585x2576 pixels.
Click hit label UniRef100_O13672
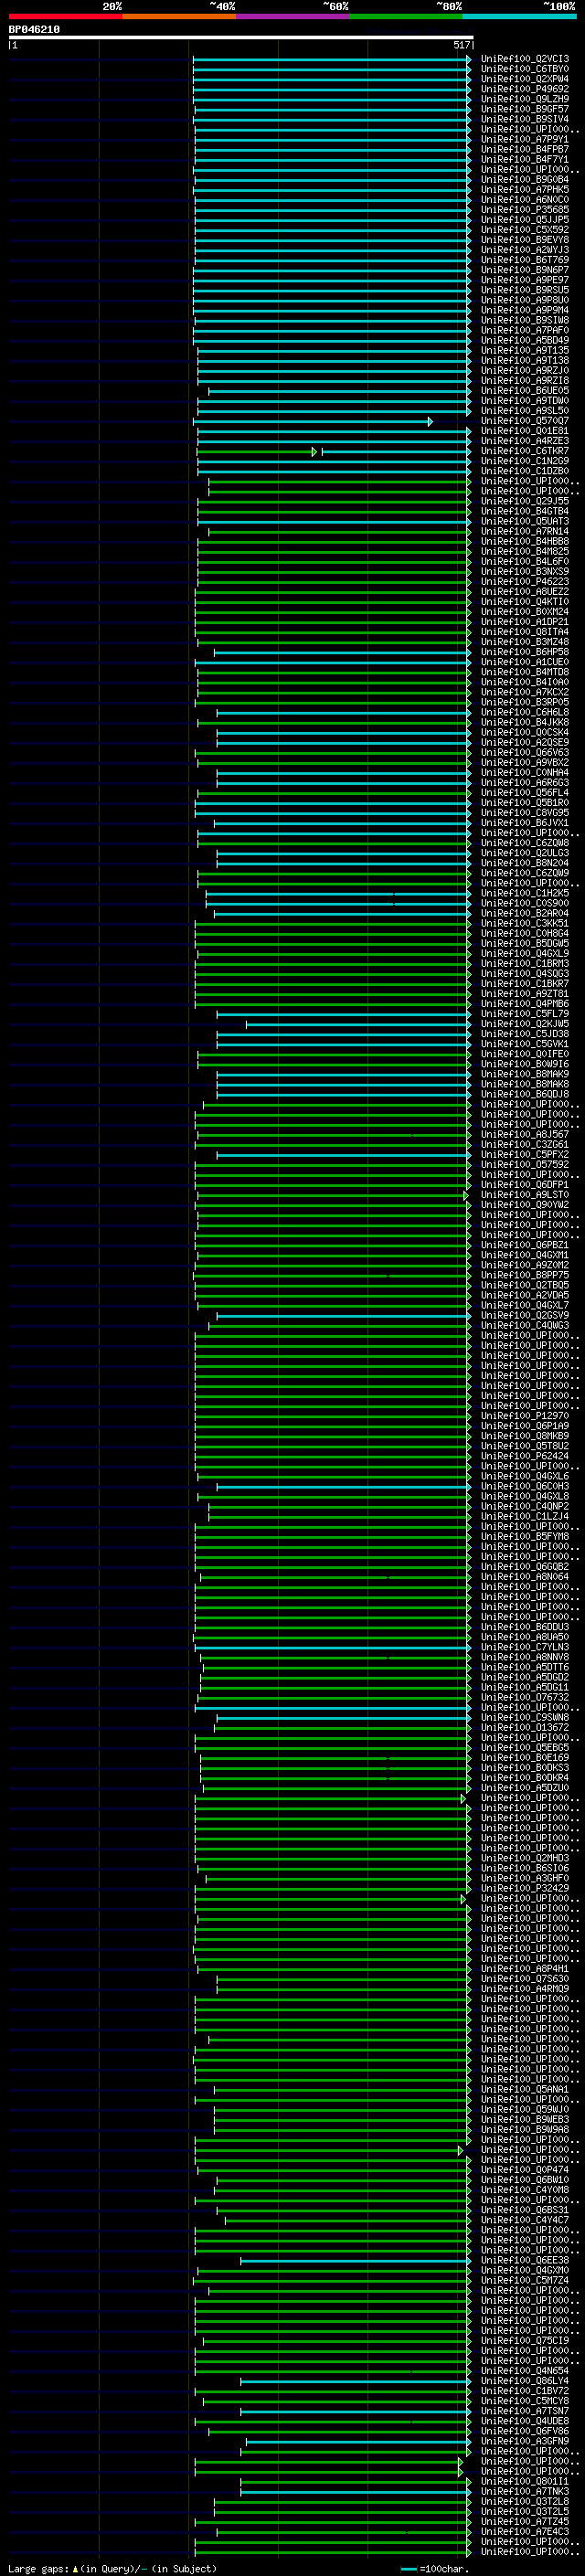(x=525, y=1727)
